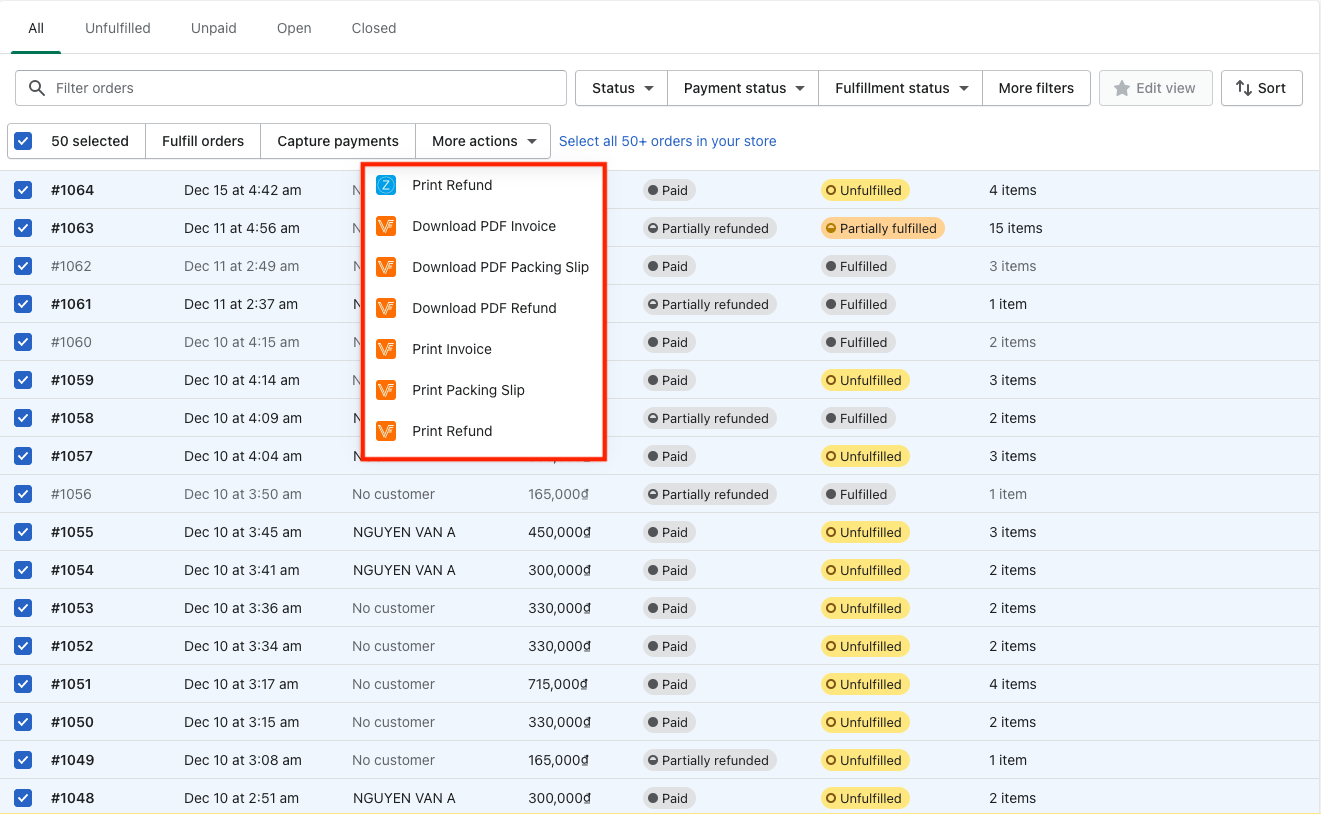The width and height of the screenshot is (1321, 814).
Task: Toggle the select-all checkbox beside 50 selected
Action: 23,141
